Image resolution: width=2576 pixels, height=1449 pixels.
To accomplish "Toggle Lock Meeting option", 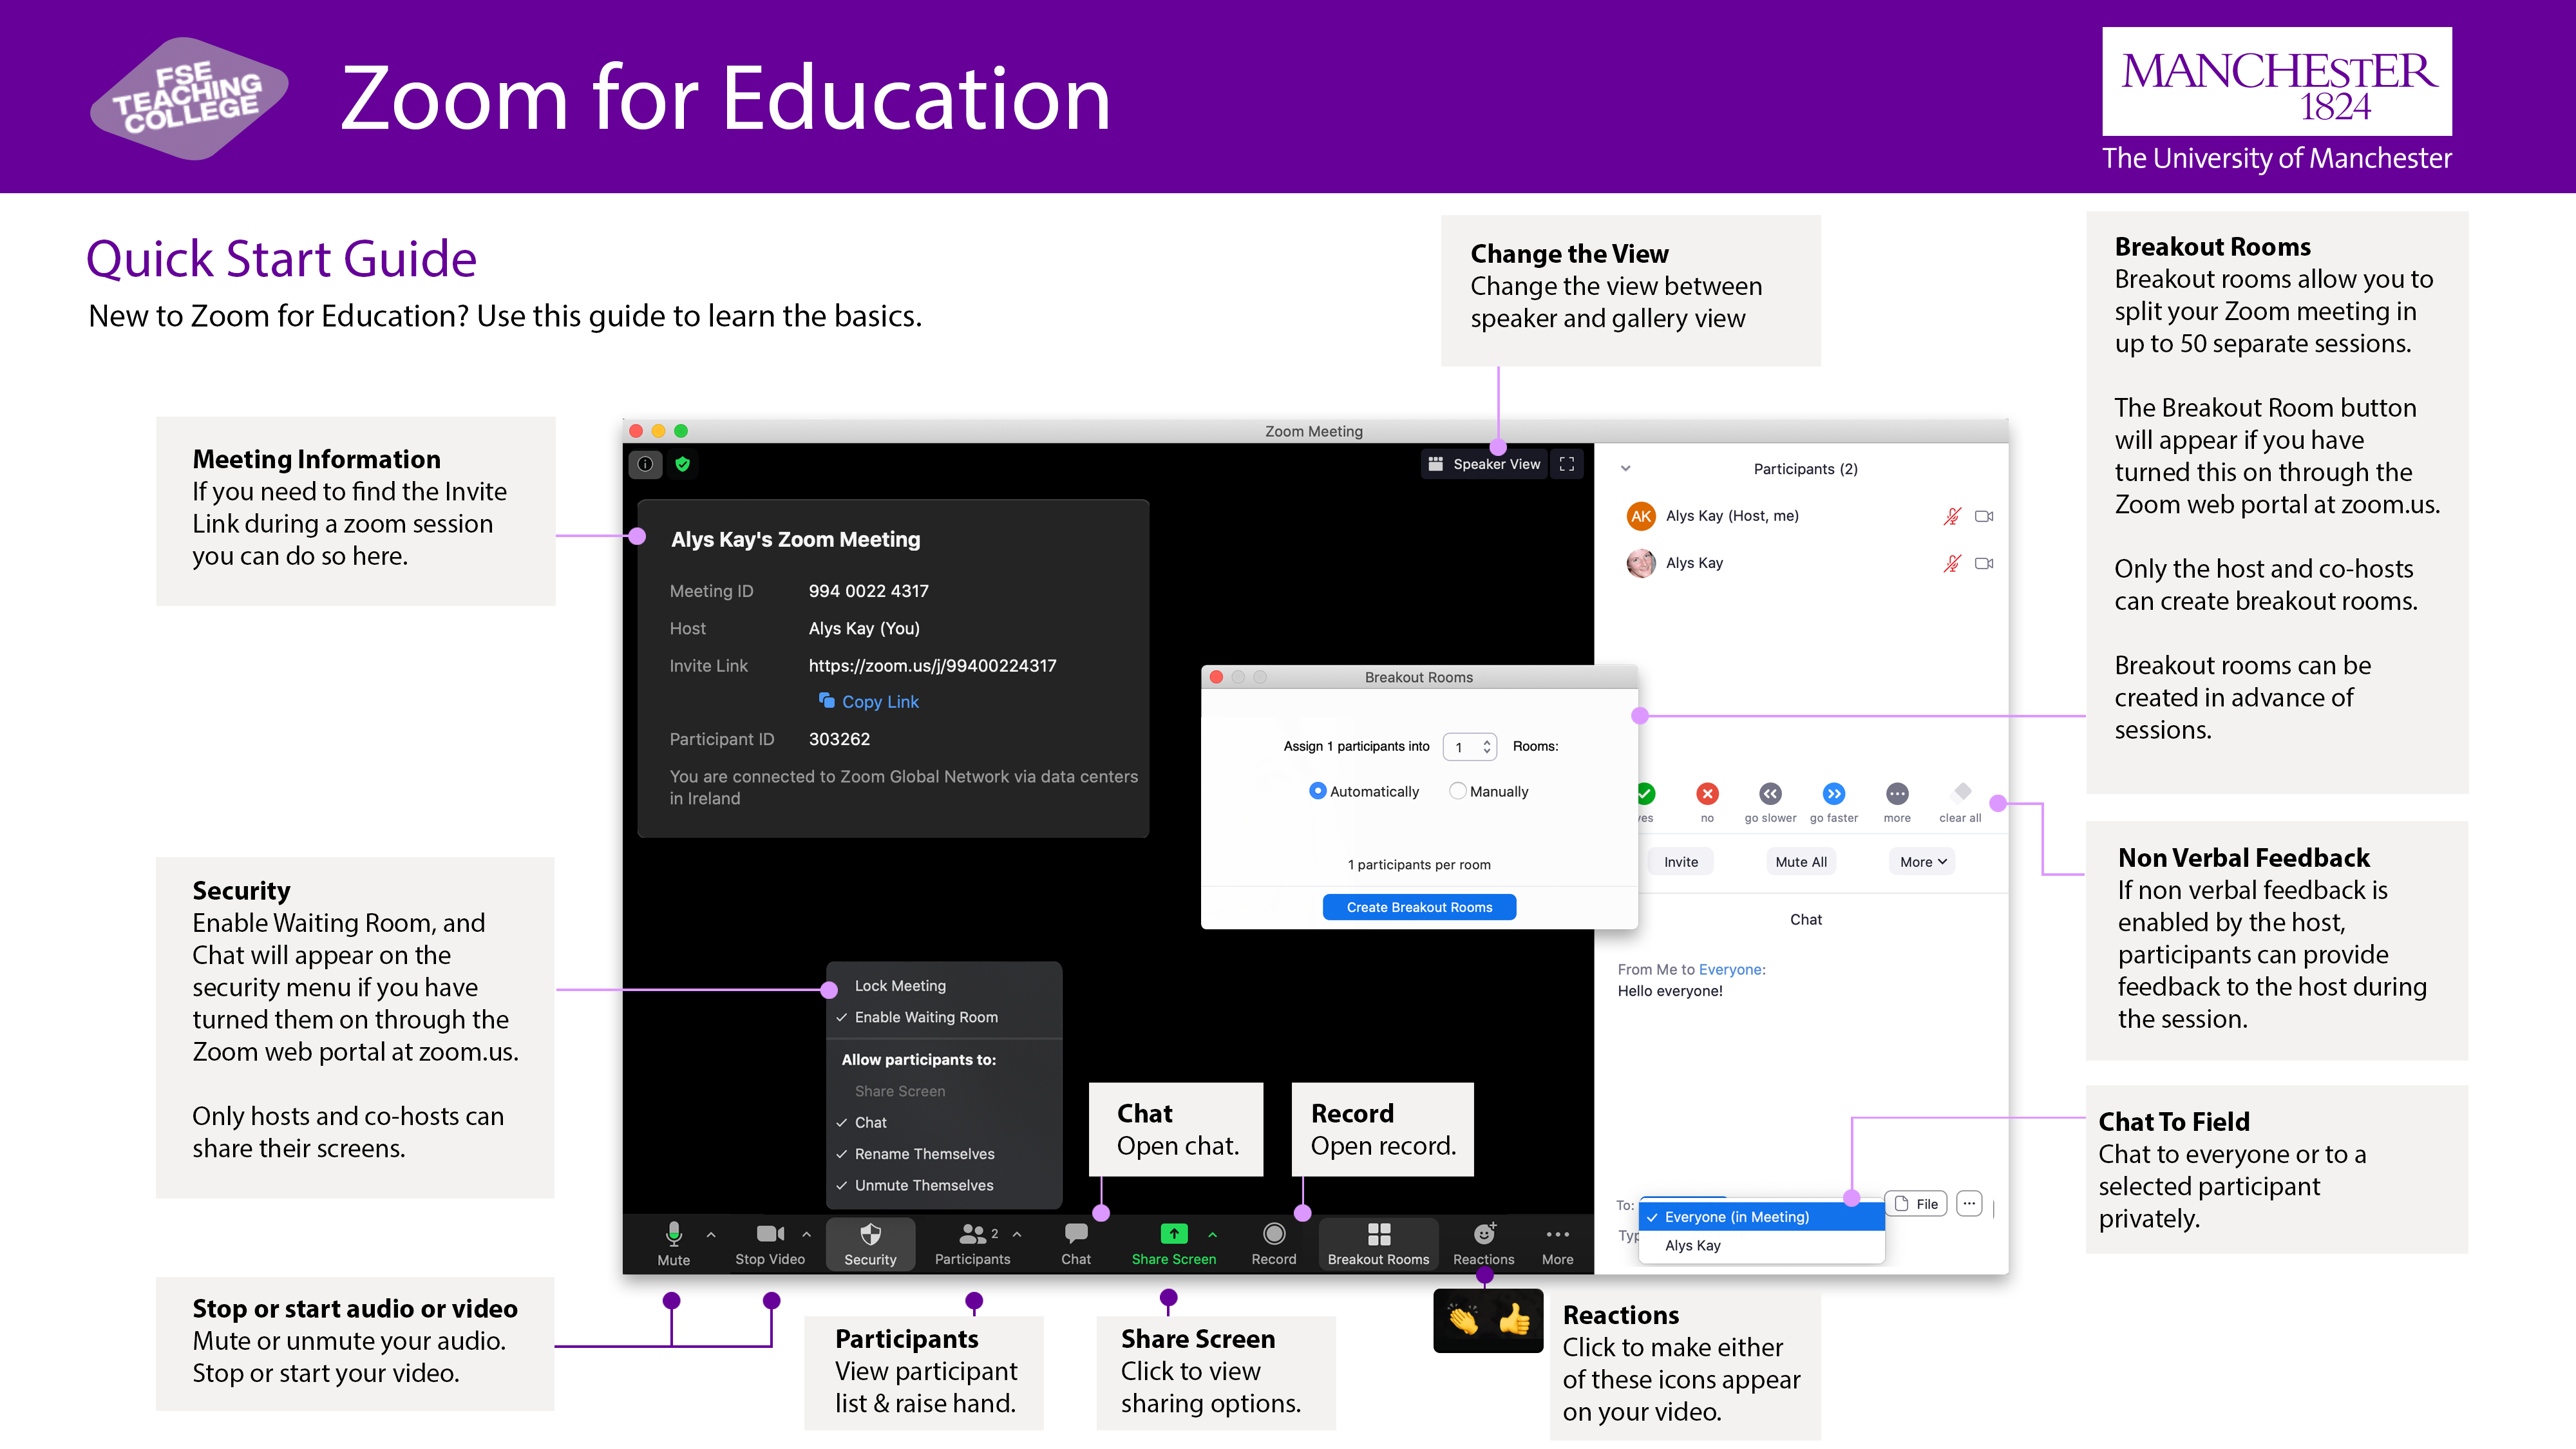I will (x=900, y=986).
